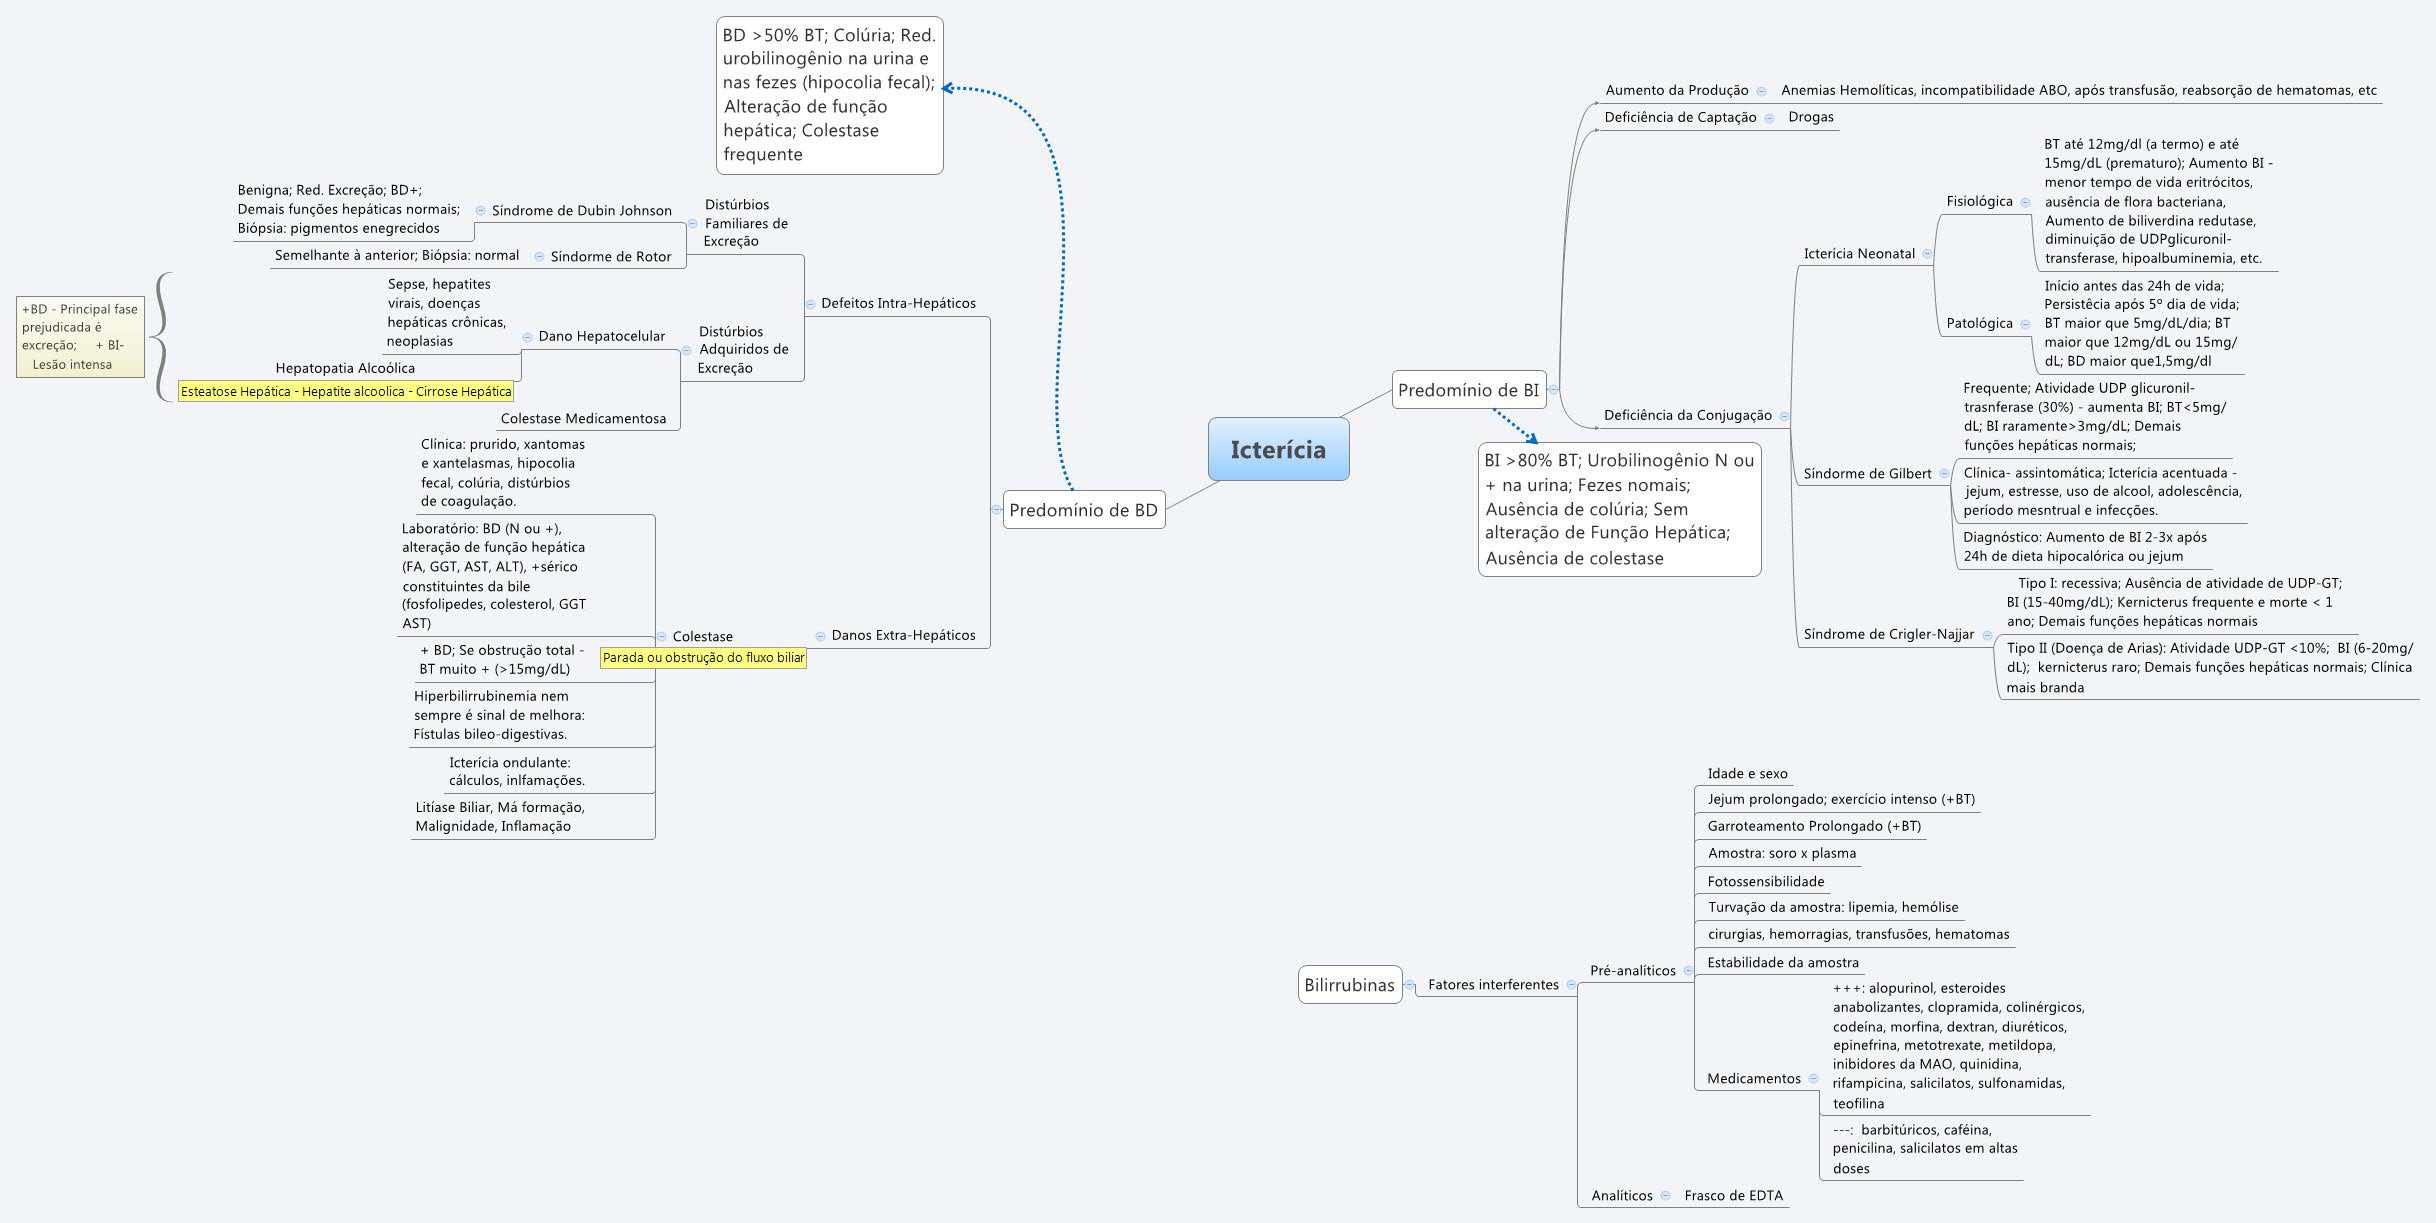The height and width of the screenshot is (1223, 2436).
Task: Collapse the Aumento da Produção branch icon
Action: (1761, 89)
